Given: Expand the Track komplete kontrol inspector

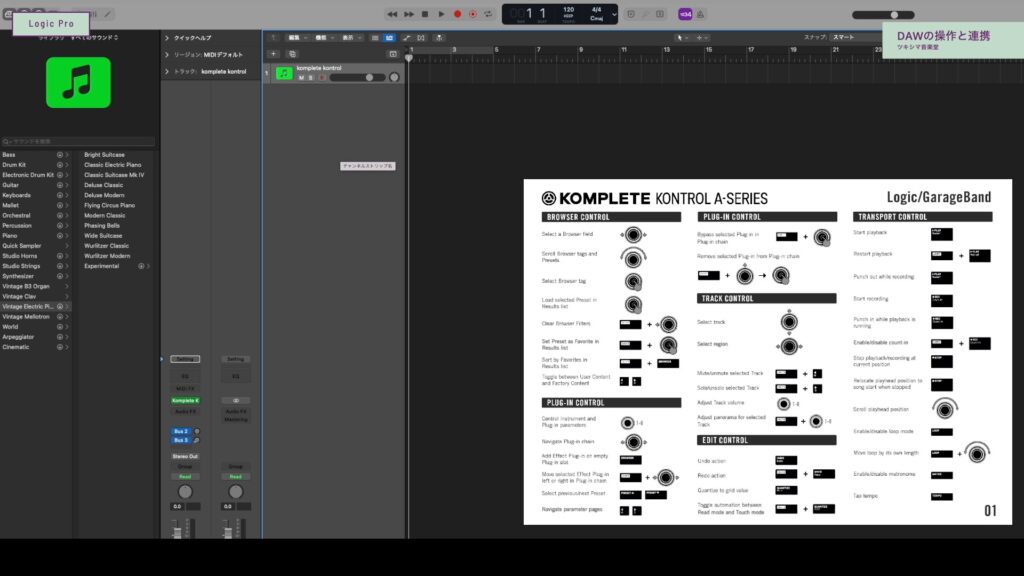Looking at the screenshot, I should point(167,71).
